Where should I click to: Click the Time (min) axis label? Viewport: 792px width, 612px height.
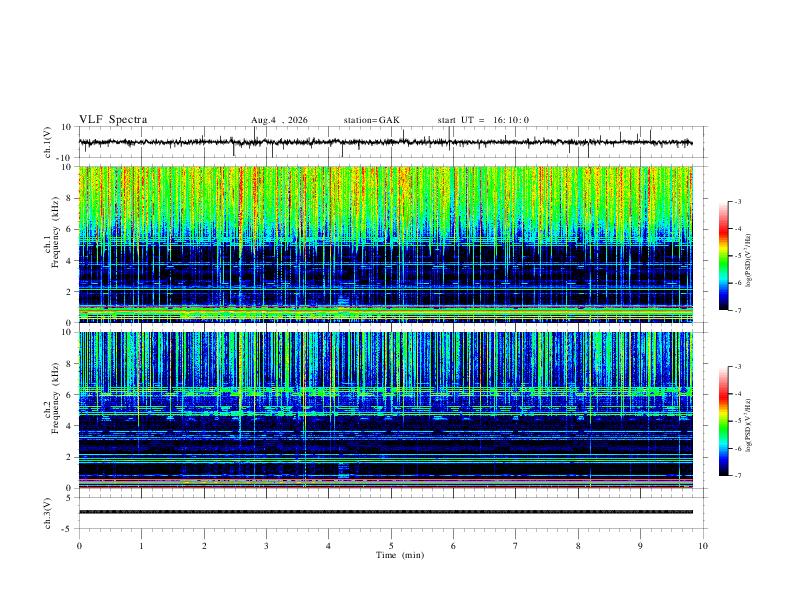(x=400, y=555)
